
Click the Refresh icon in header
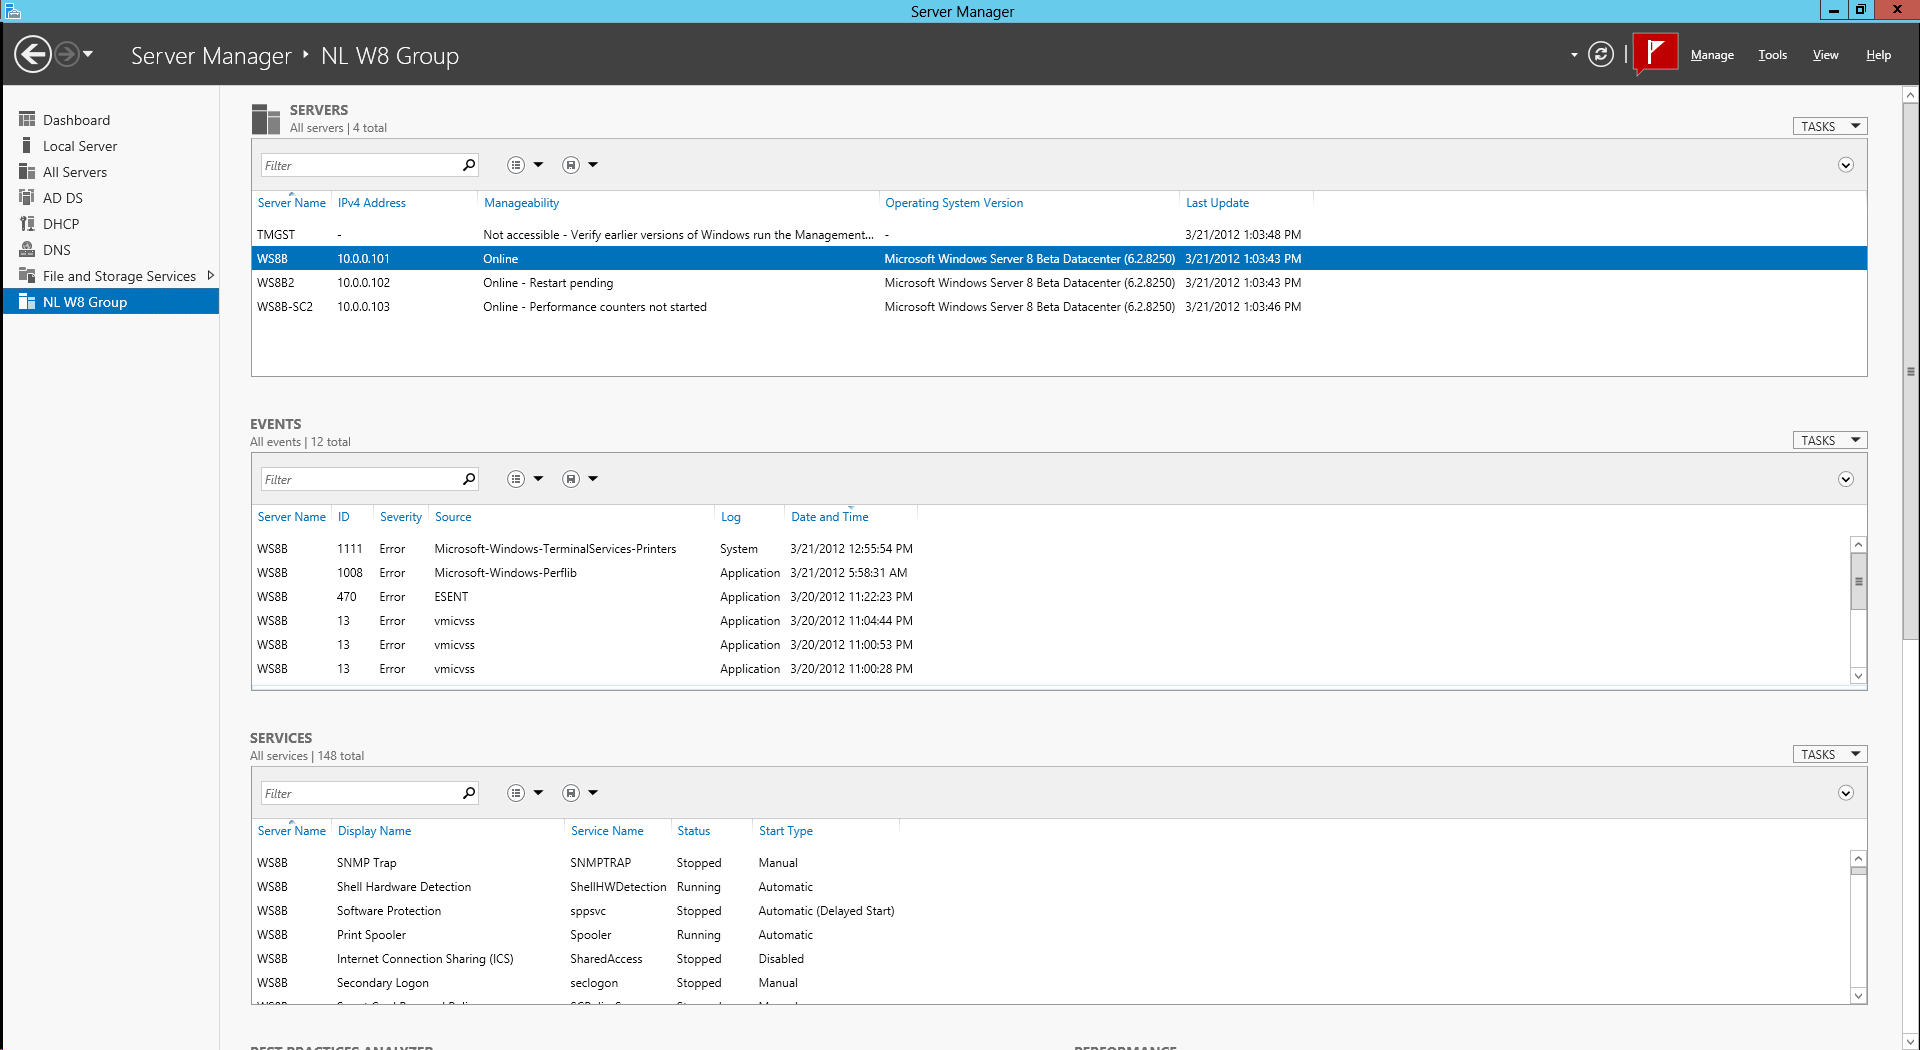1601,54
